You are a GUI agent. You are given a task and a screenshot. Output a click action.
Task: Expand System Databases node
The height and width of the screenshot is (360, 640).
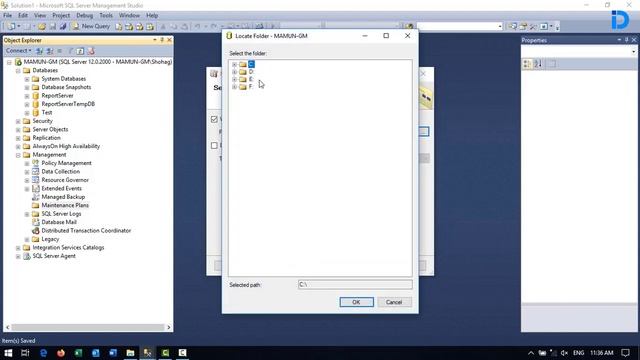pos(27,79)
